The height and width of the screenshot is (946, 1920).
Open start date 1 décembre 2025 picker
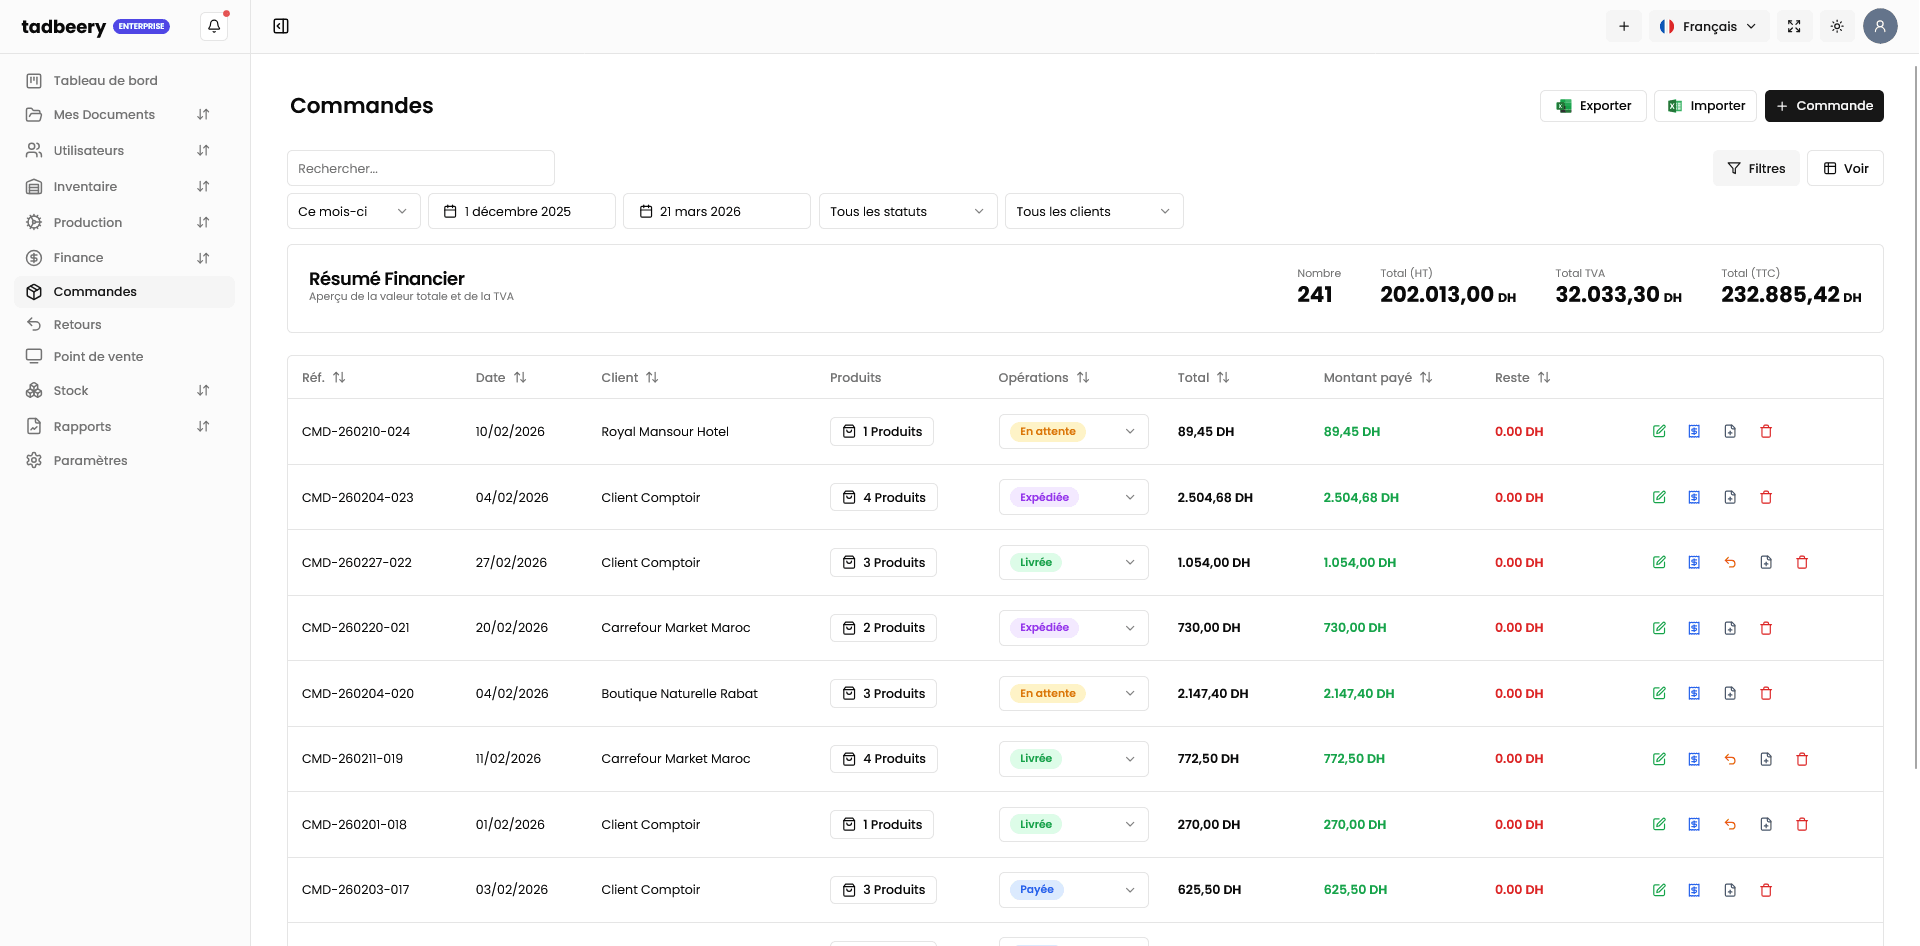coord(522,211)
